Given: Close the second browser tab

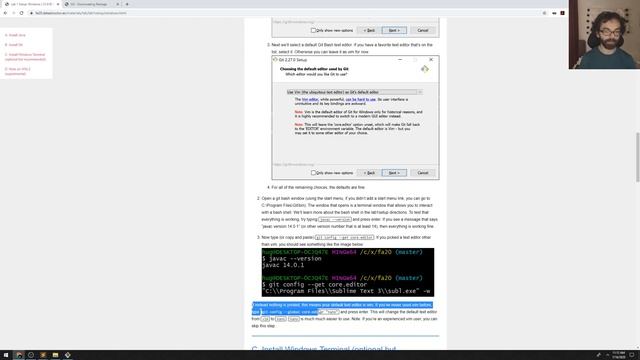Looking at the screenshot, I should coord(118,4).
